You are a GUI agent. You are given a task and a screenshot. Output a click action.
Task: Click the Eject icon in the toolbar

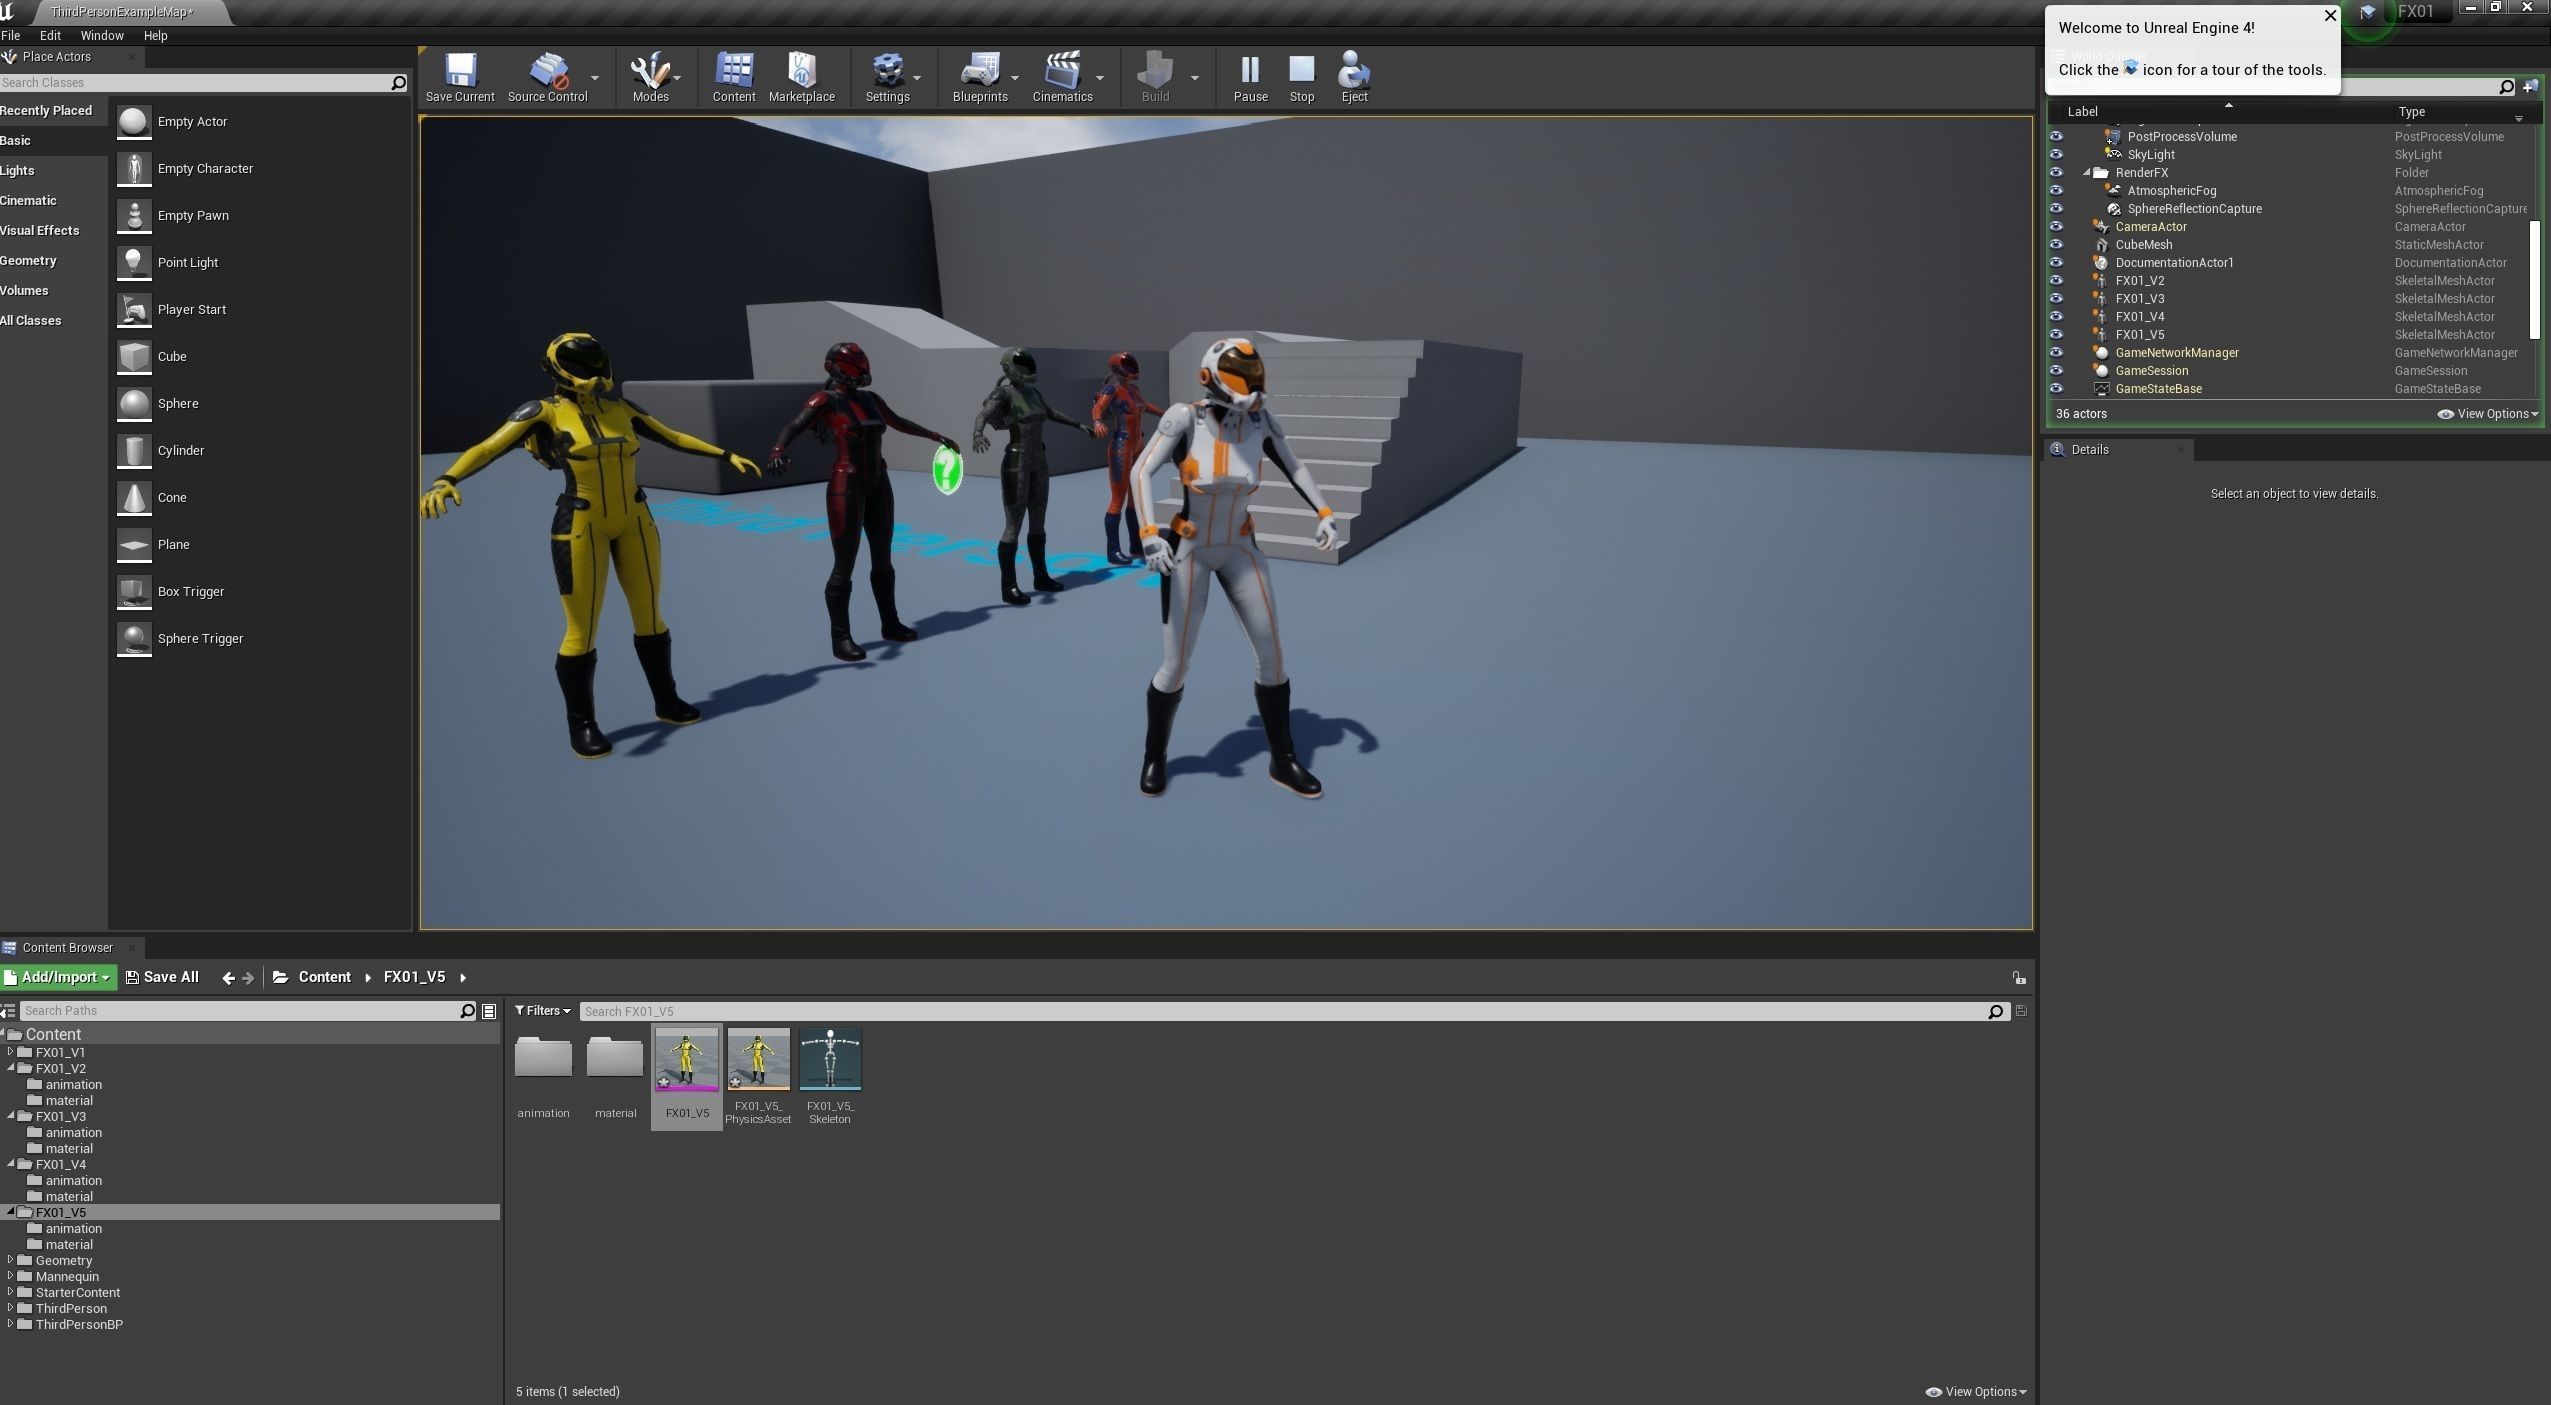point(1354,76)
